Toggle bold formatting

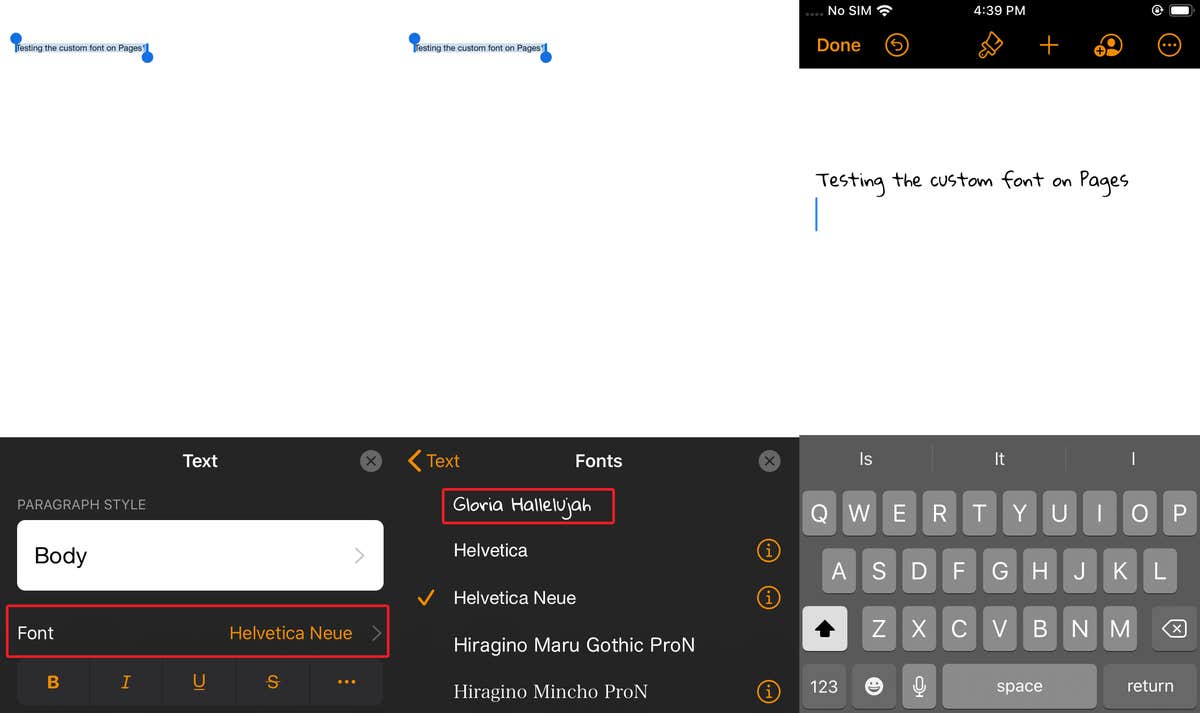[52, 681]
